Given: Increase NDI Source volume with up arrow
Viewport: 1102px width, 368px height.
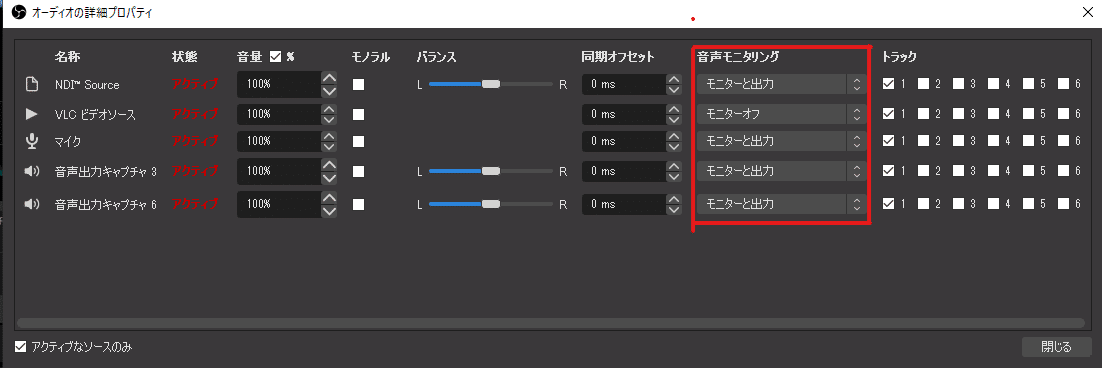Looking at the screenshot, I should click(329, 77).
